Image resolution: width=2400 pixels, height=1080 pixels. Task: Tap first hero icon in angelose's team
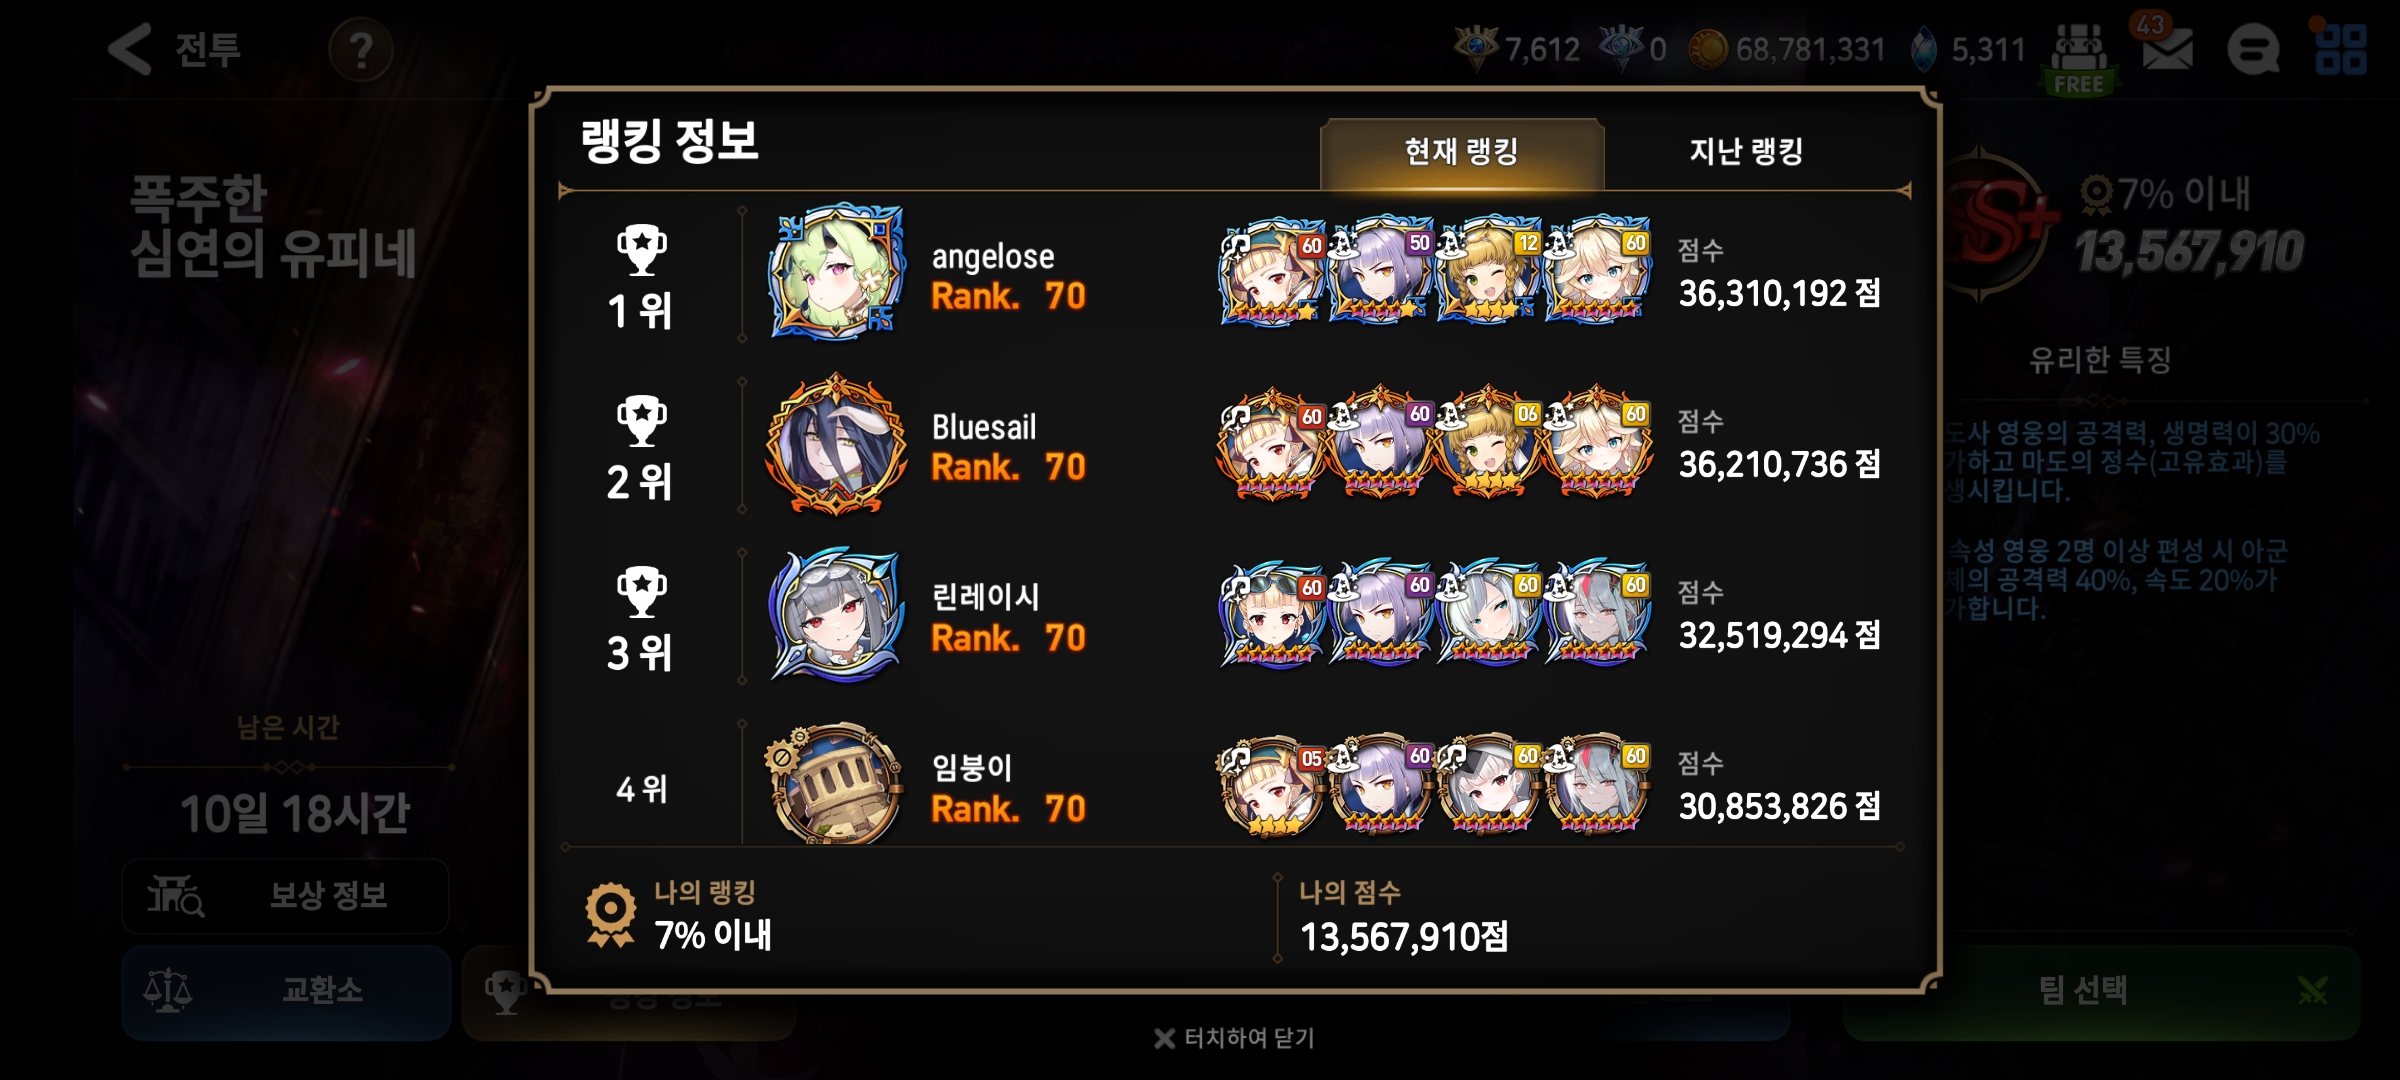click(x=1271, y=271)
